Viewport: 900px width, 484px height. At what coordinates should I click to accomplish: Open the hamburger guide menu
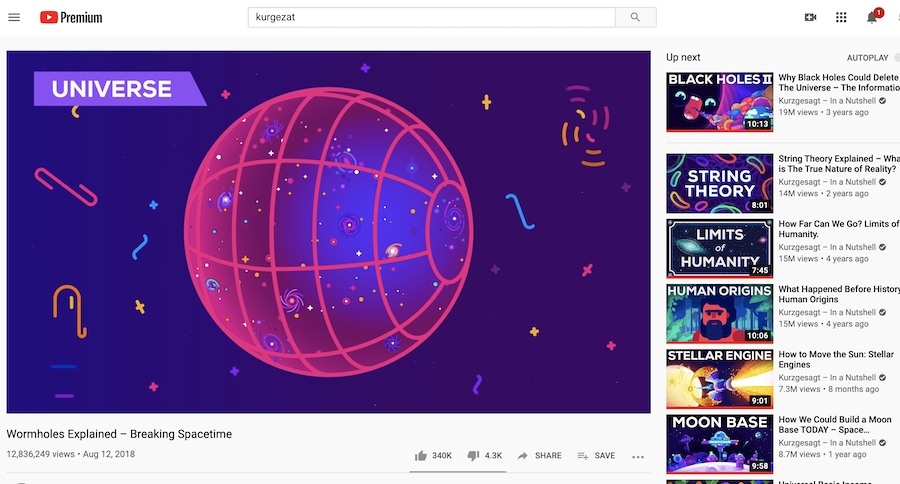tap(14, 17)
